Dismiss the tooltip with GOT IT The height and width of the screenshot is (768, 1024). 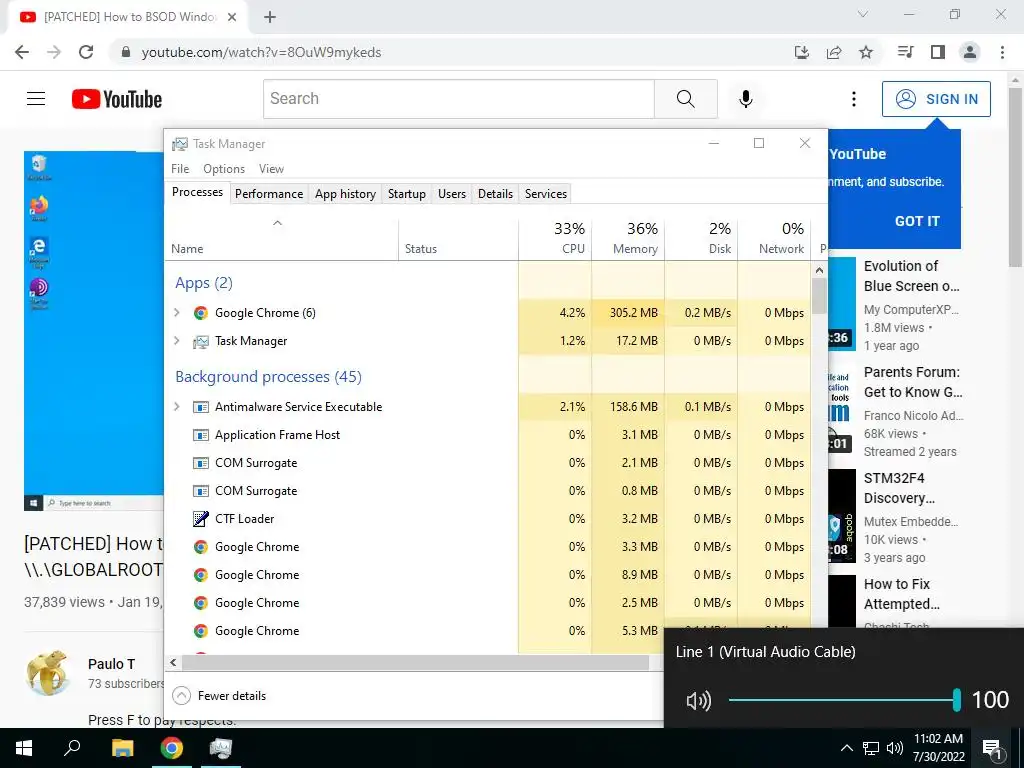[x=917, y=221]
